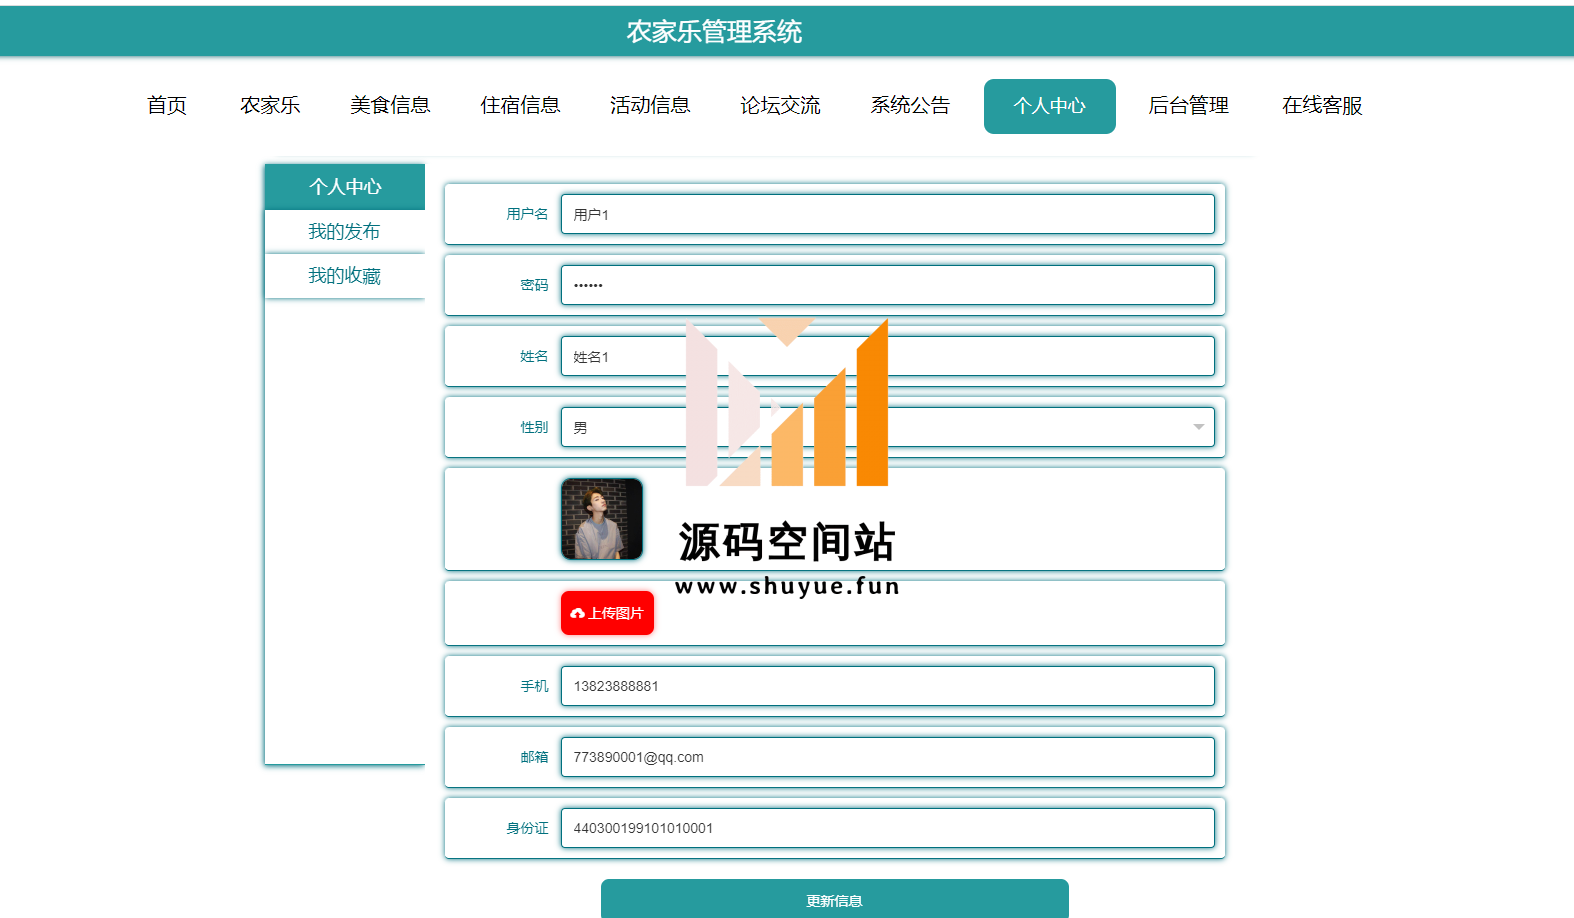Click the user avatar photo thumbnail
The height and width of the screenshot is (918, 1574).
(x=602, y=519)
